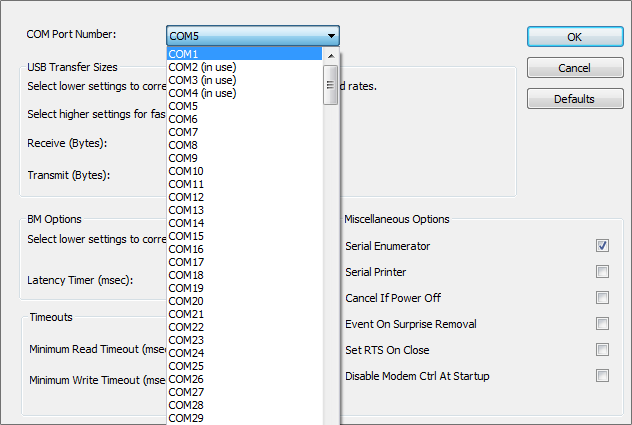Check Set RTS On Close option
The height and width of the screenshot is (425, 632).
(603, 350)
